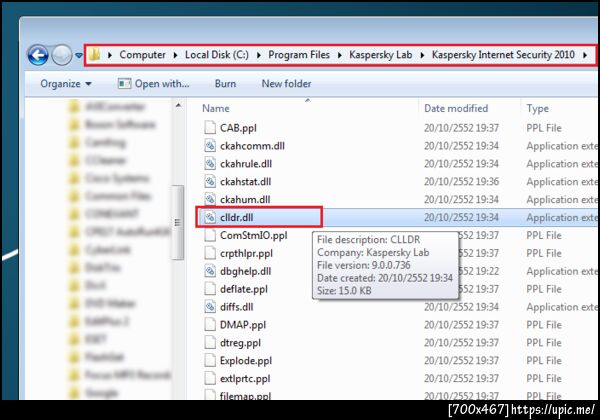Click the date modified of CAB.ppl
Image resolution: width=600 pixels, height=420 pixels.
click(x=461, y=128)
